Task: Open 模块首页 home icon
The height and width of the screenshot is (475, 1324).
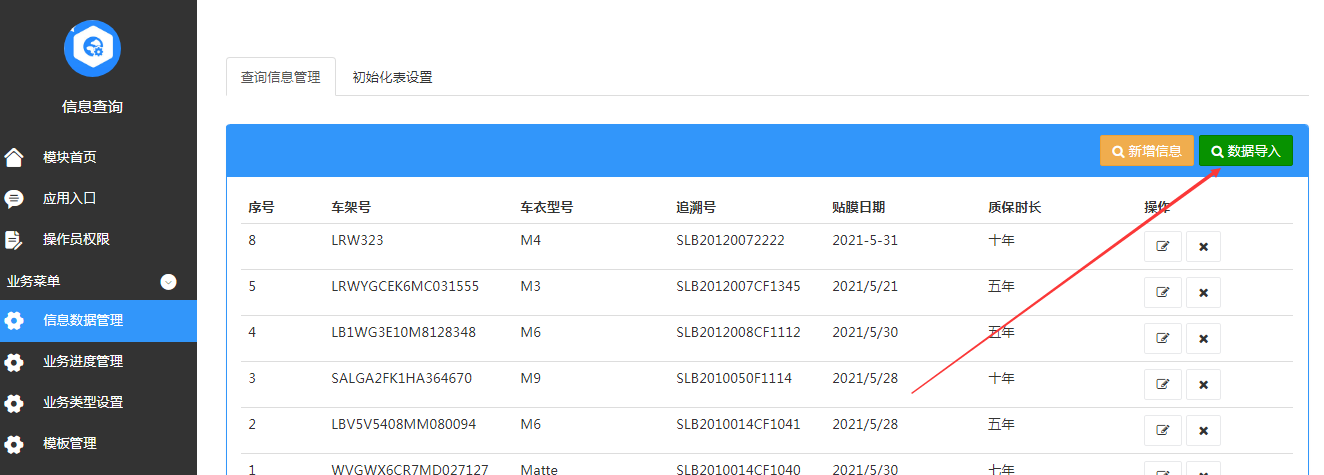Action: [x=14, y=157]
